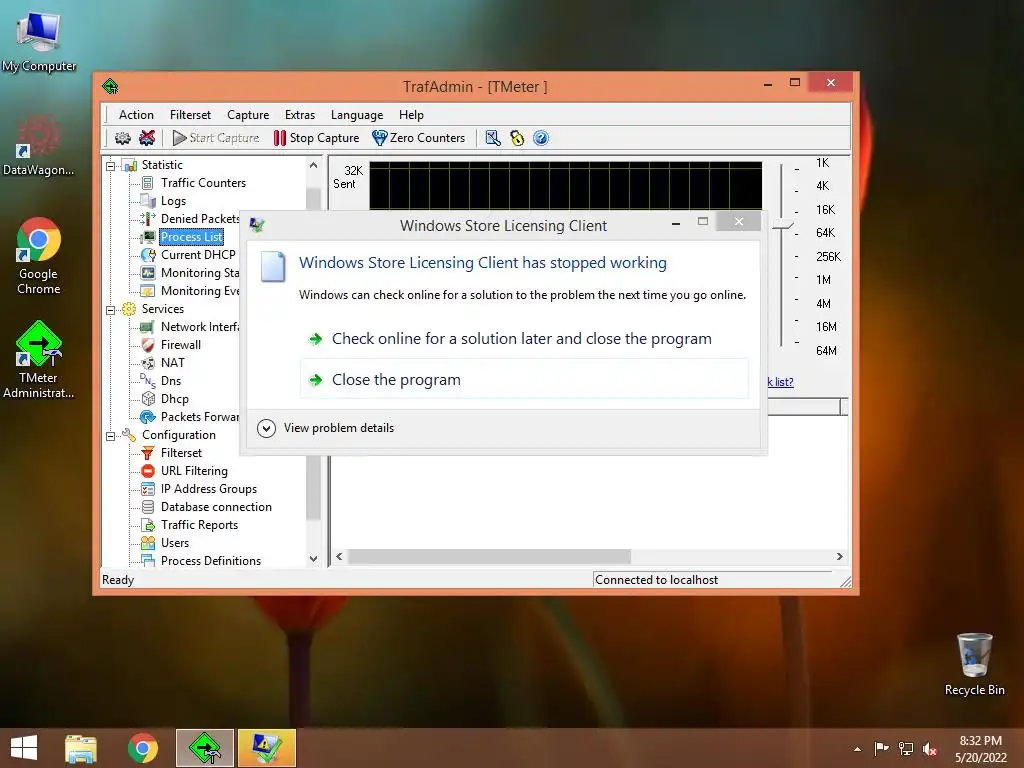Click tree scroll-up arrow

(x=313, y=165)
